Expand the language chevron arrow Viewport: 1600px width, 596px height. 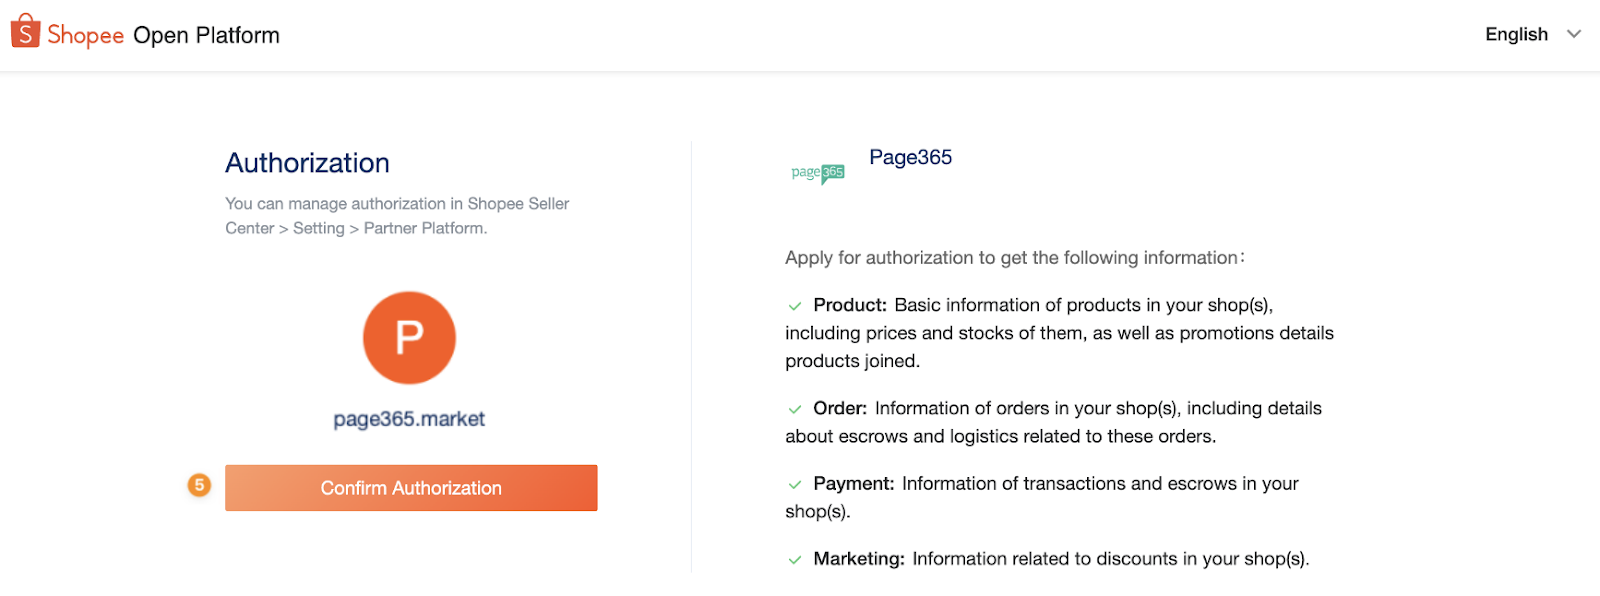tap(1574, 34)
